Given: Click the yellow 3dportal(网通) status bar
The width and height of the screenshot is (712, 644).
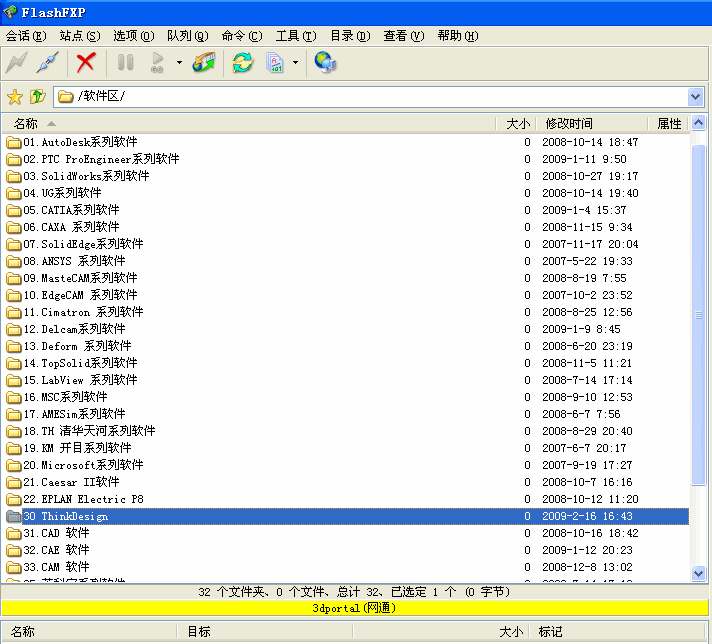Looking at the screenshot, I should point(355,608).
